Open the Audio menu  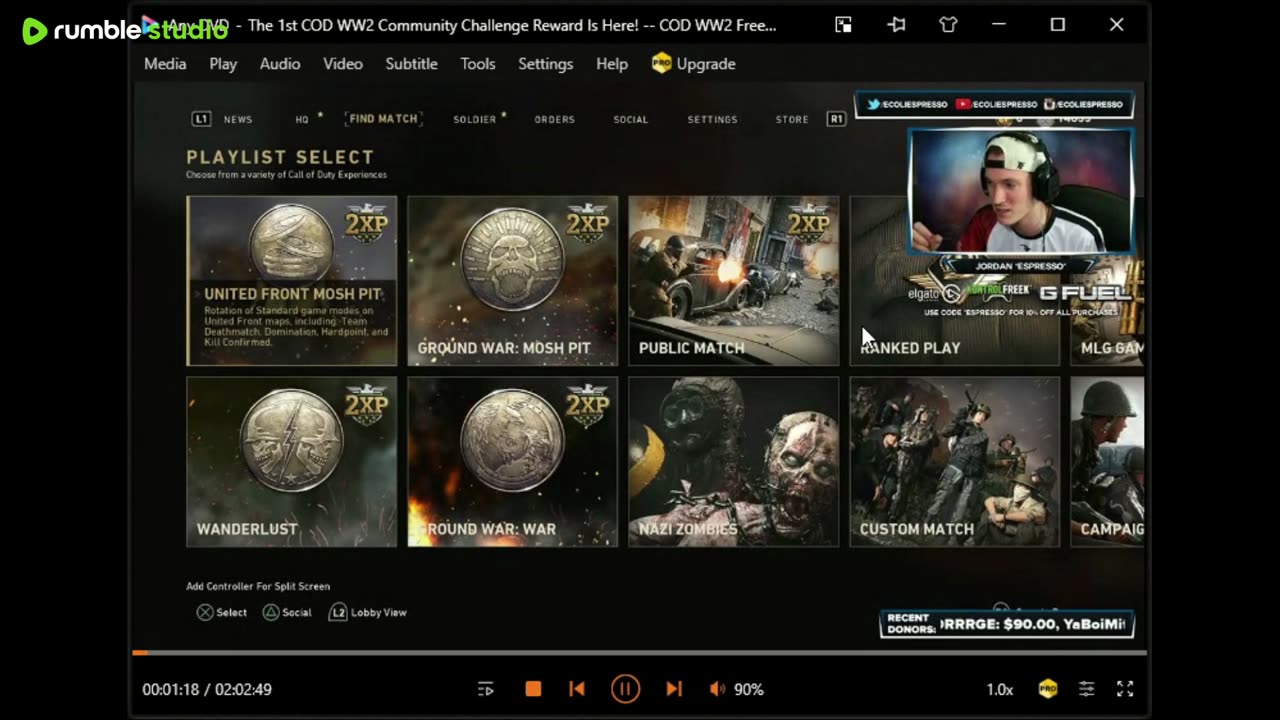(x=280, y=64)
